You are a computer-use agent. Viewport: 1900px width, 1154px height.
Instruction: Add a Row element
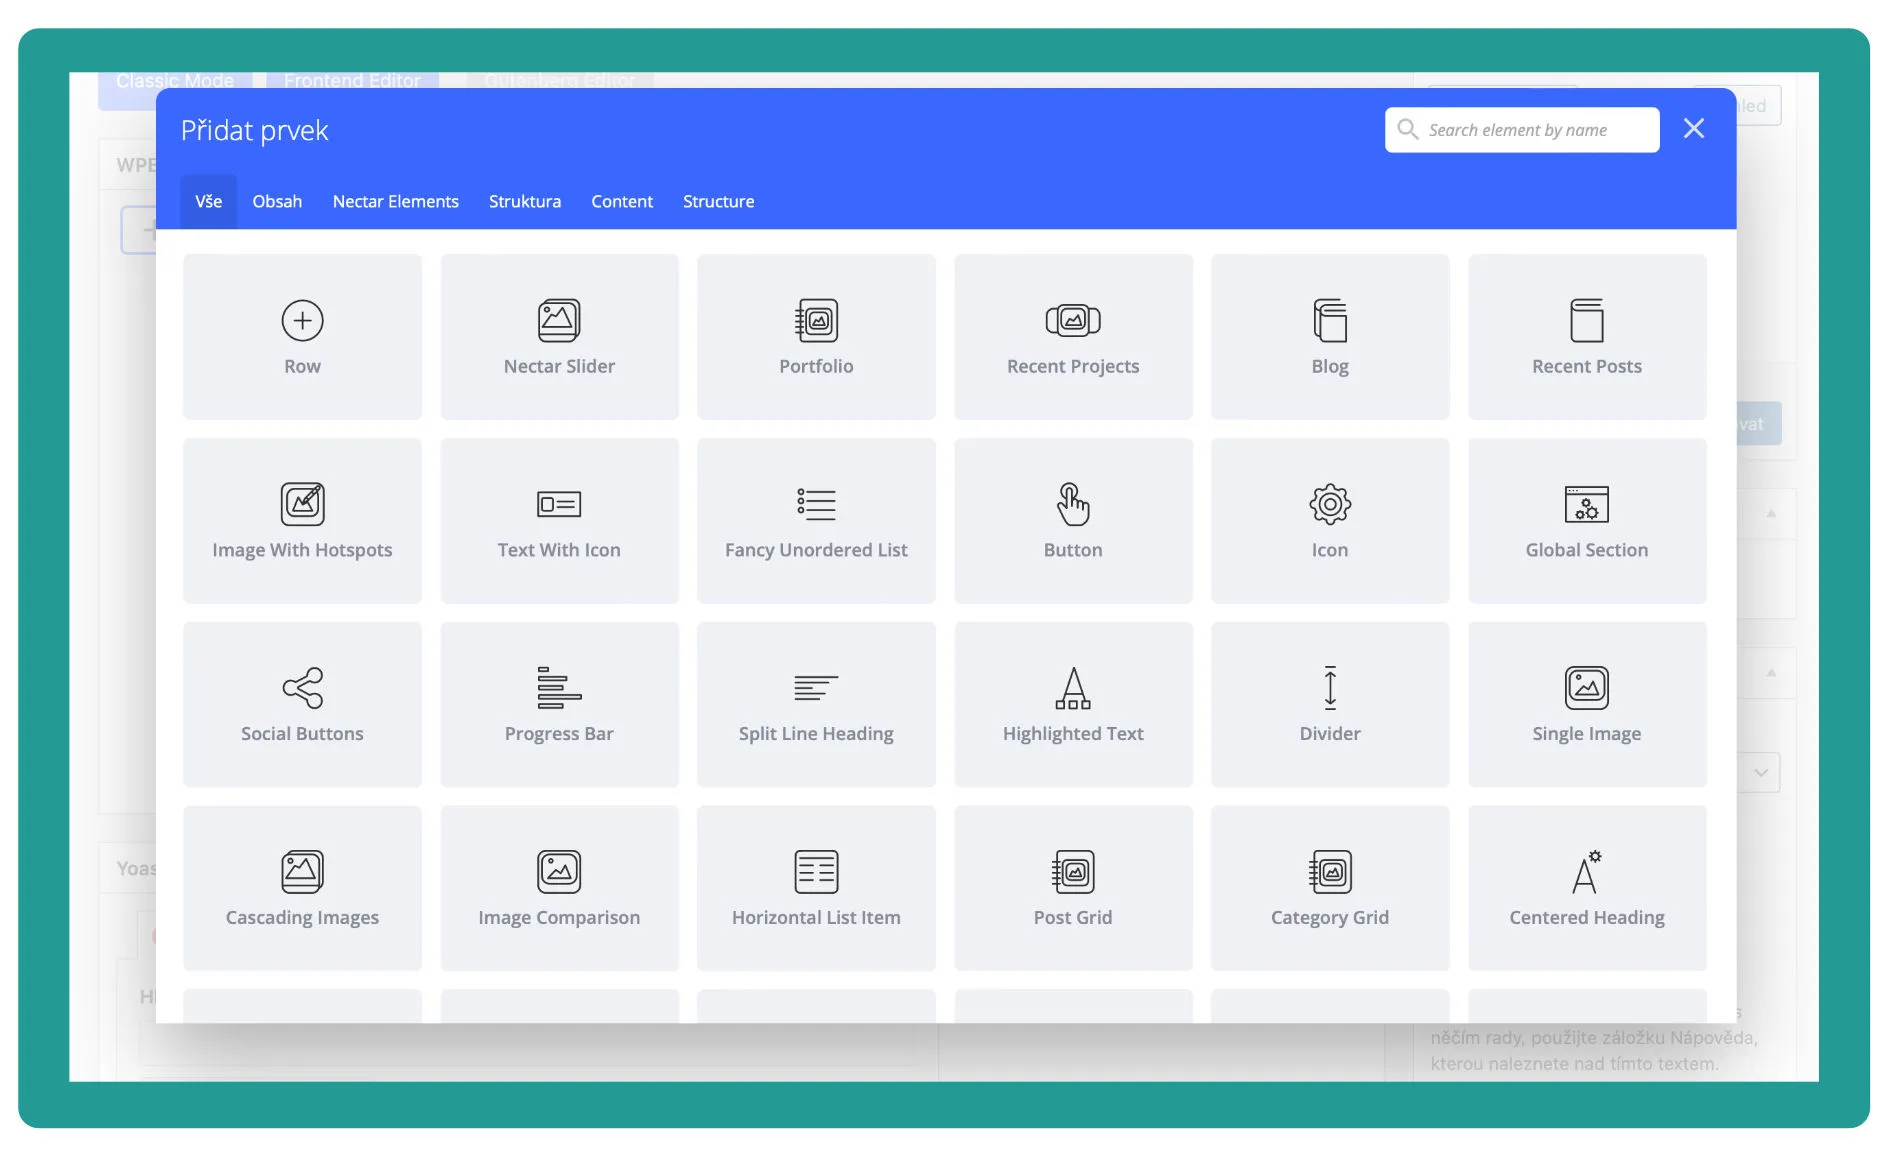[302, 337]
